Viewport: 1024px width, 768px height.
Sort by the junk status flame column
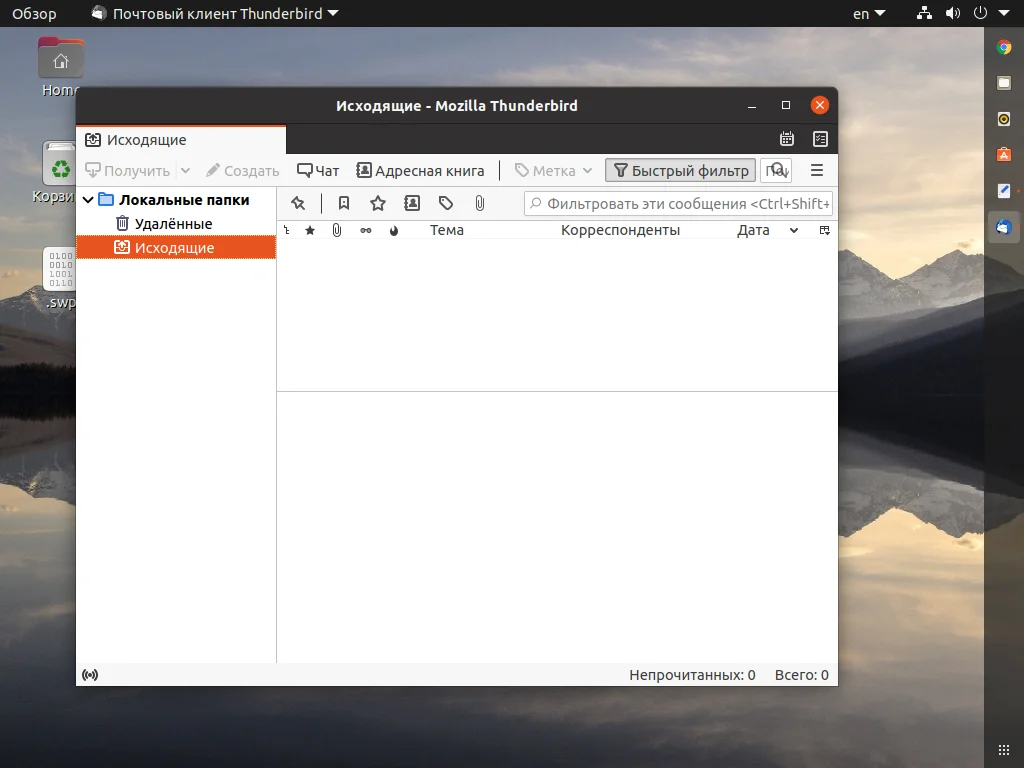pyautogui.click(x=394, y=230)
